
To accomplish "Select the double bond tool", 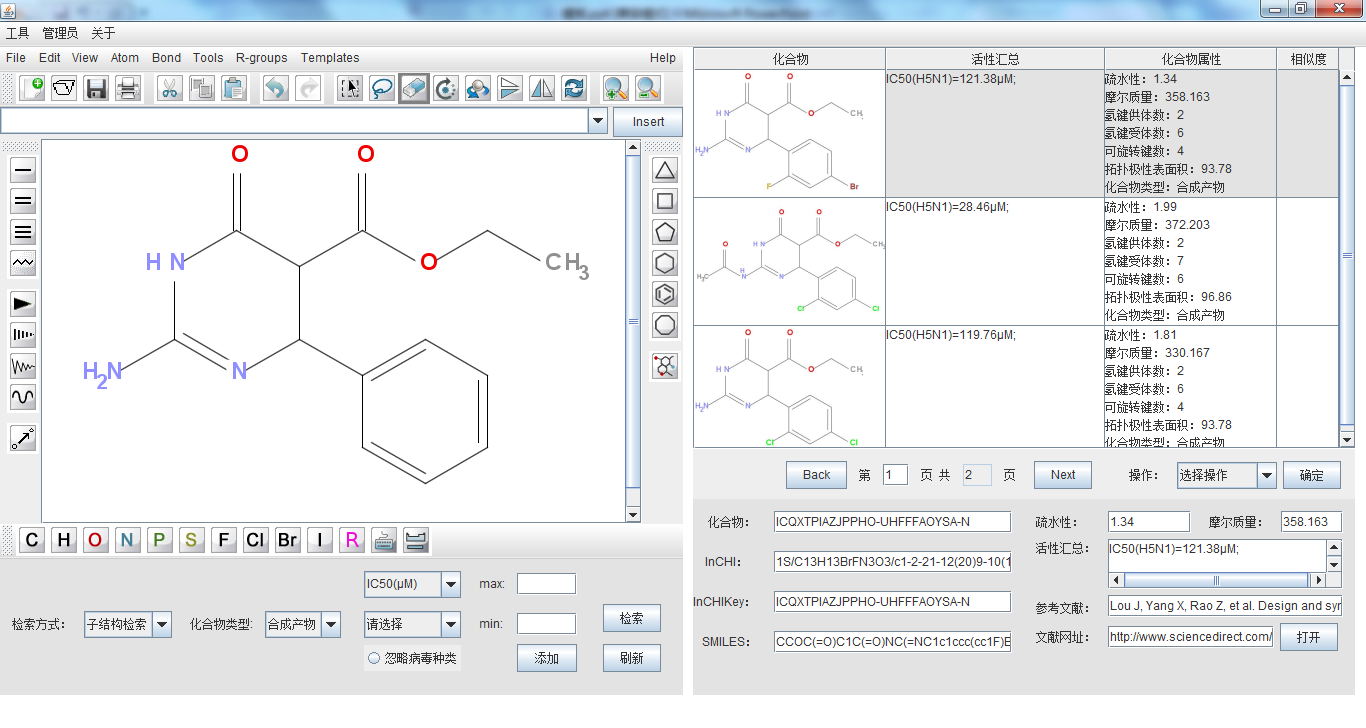I will (x=23, y=201).
